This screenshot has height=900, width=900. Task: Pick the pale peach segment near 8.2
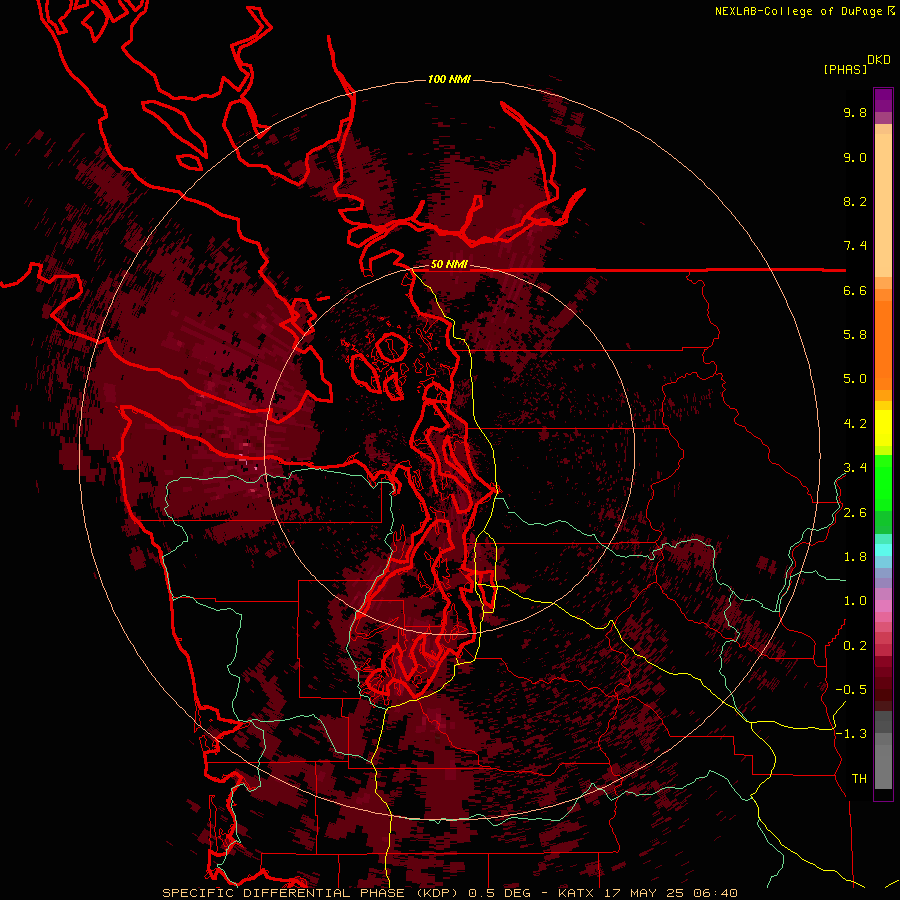(x=883, y=205)
